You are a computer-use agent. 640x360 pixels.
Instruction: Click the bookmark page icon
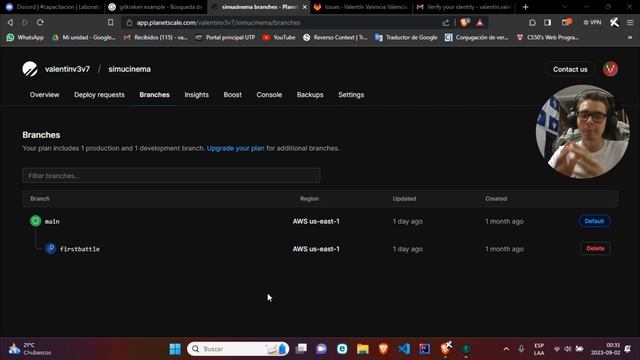point(110,22)
